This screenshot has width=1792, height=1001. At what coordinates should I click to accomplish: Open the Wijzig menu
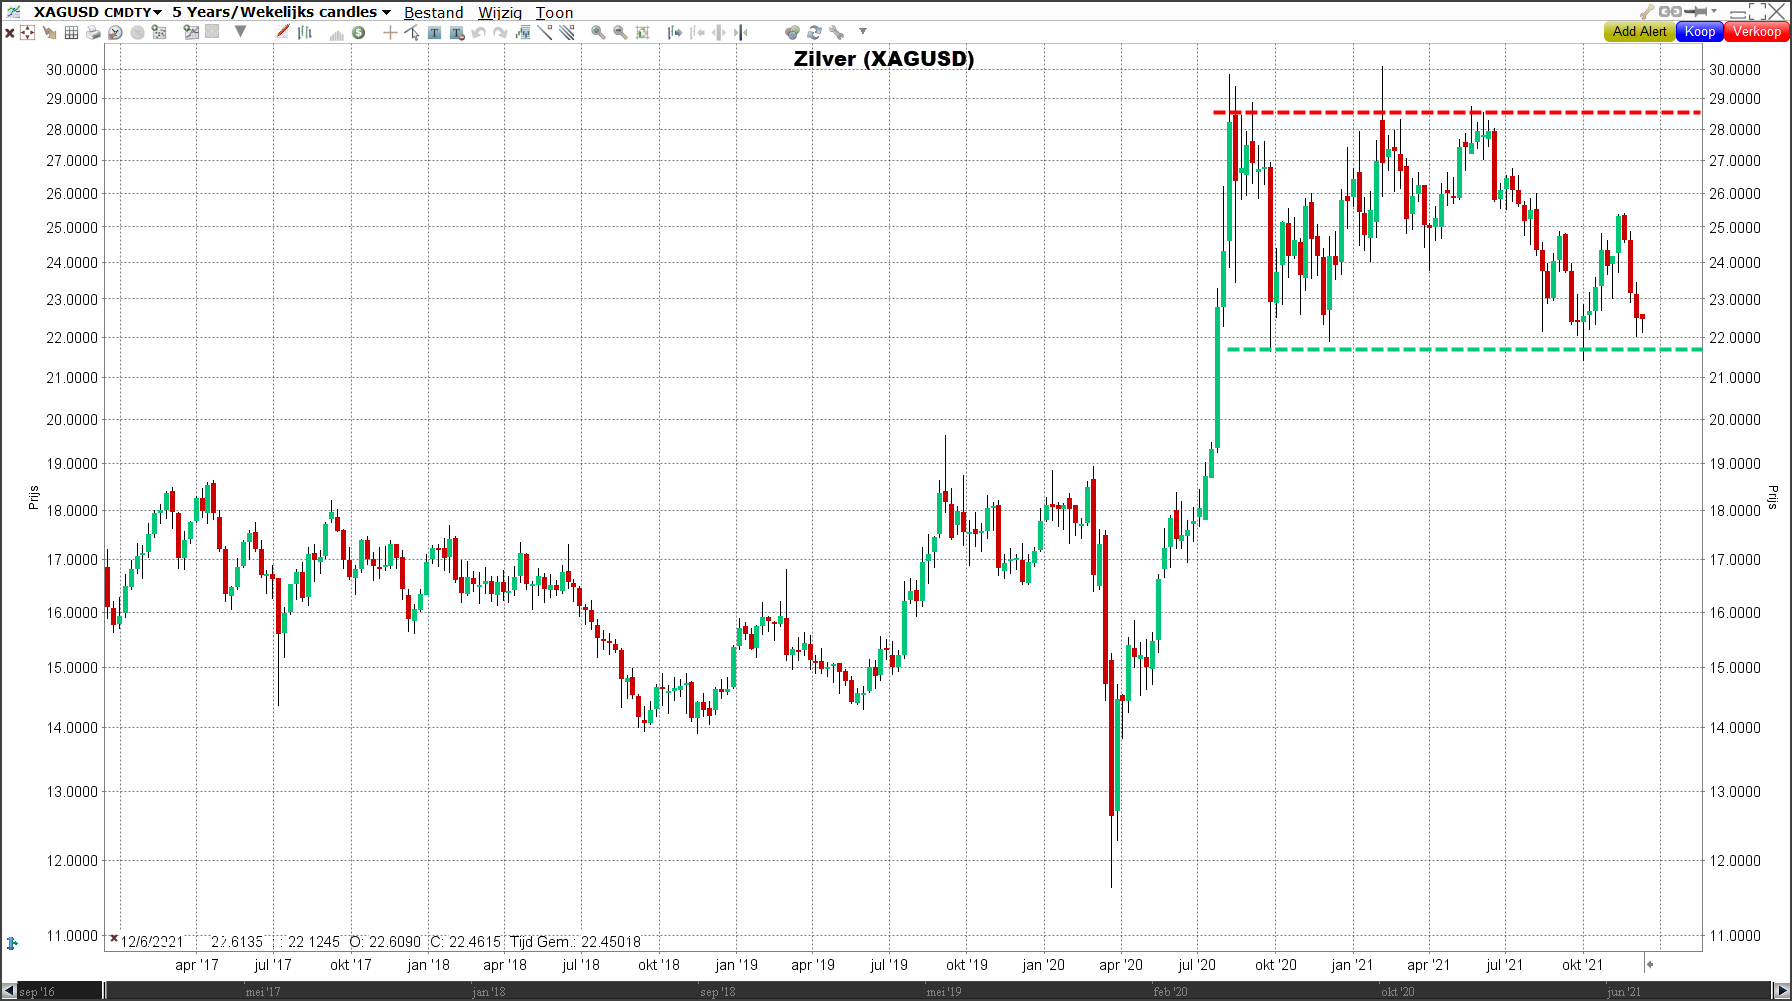[499, 12]
